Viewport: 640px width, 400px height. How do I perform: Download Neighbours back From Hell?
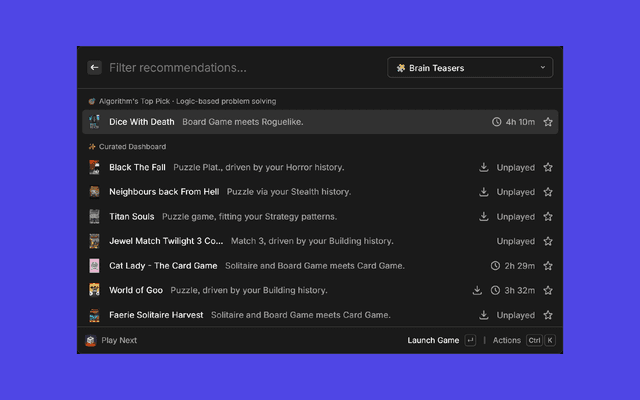[484, 192]
